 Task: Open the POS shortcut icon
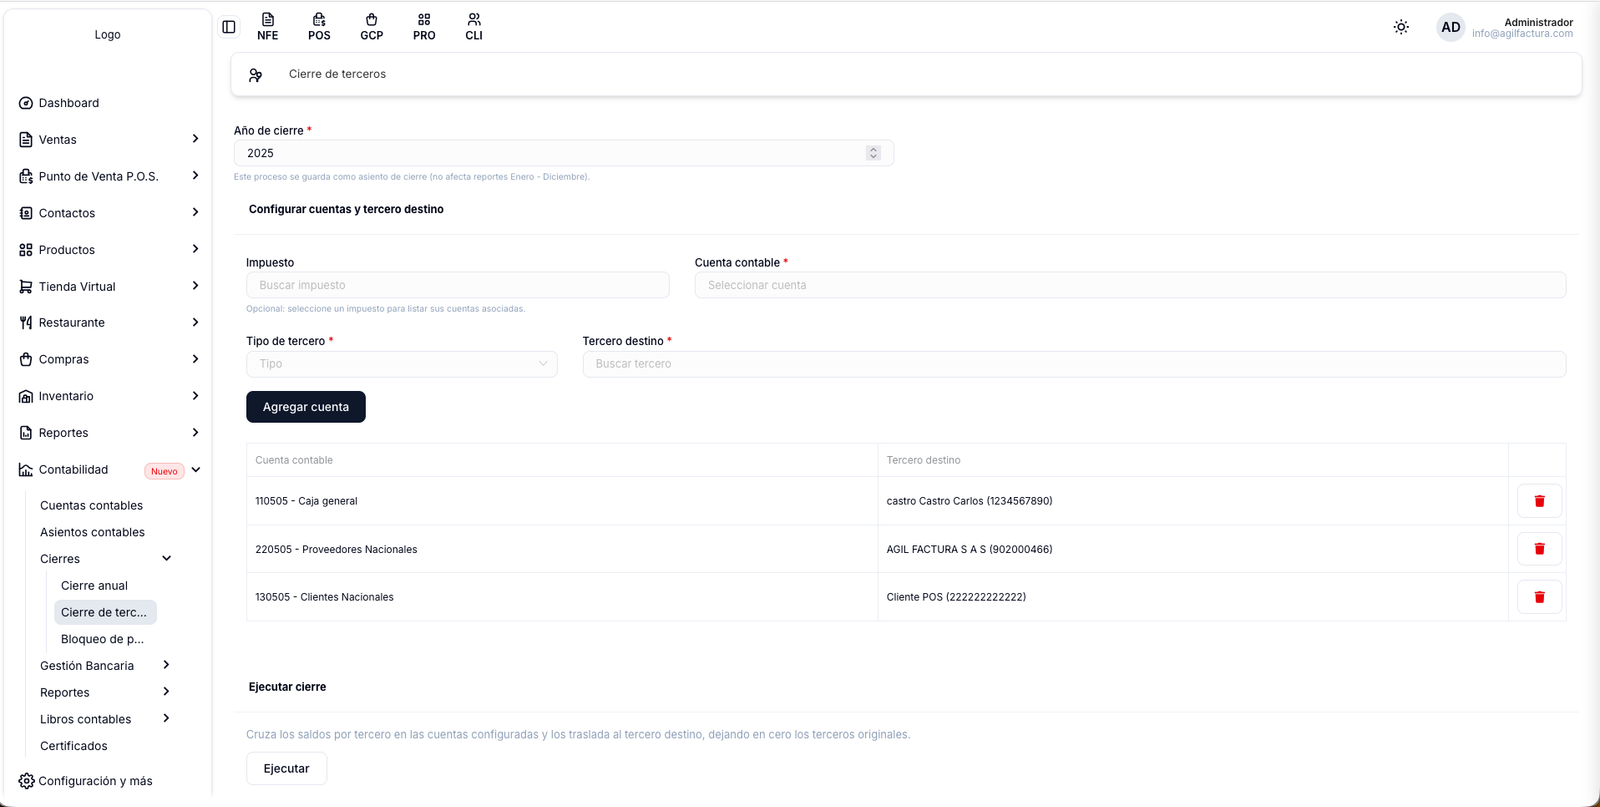point(319,27)
